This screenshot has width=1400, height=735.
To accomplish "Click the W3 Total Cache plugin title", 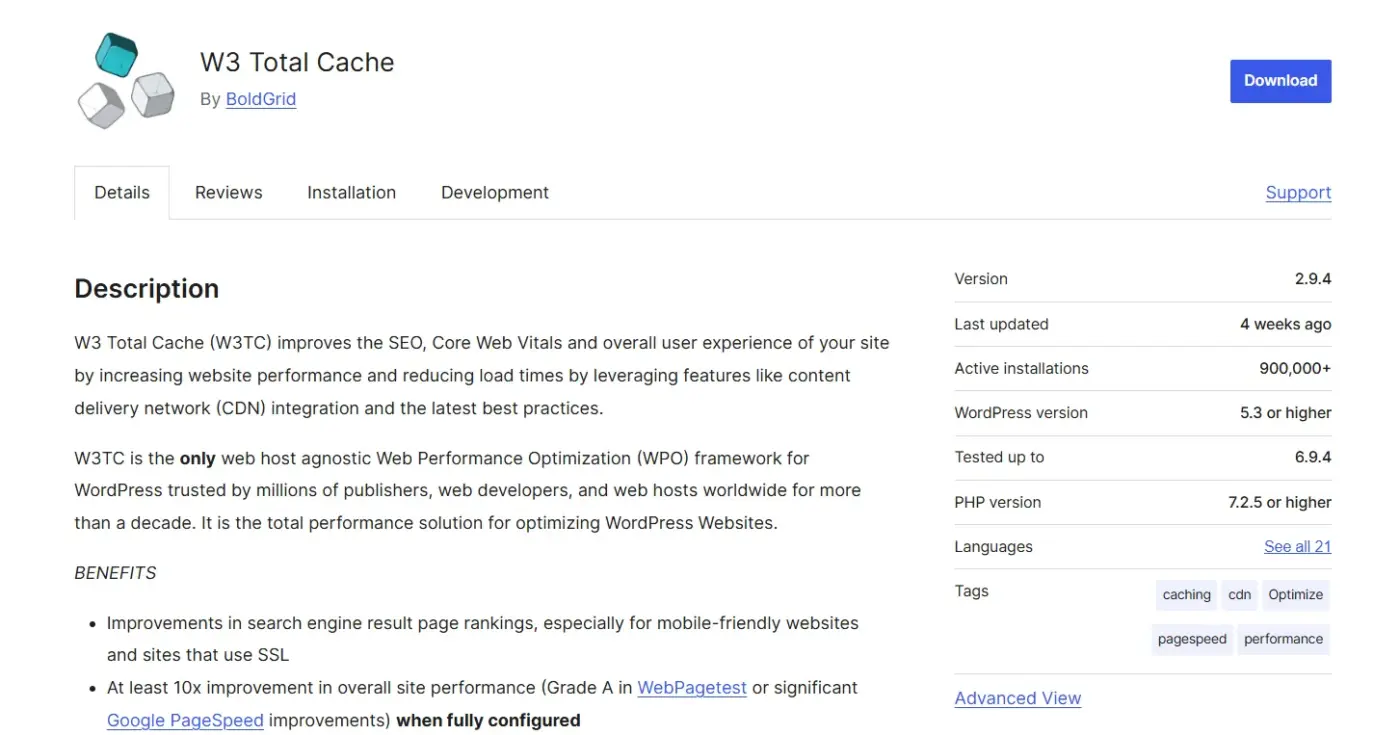I will click(297, 62).
